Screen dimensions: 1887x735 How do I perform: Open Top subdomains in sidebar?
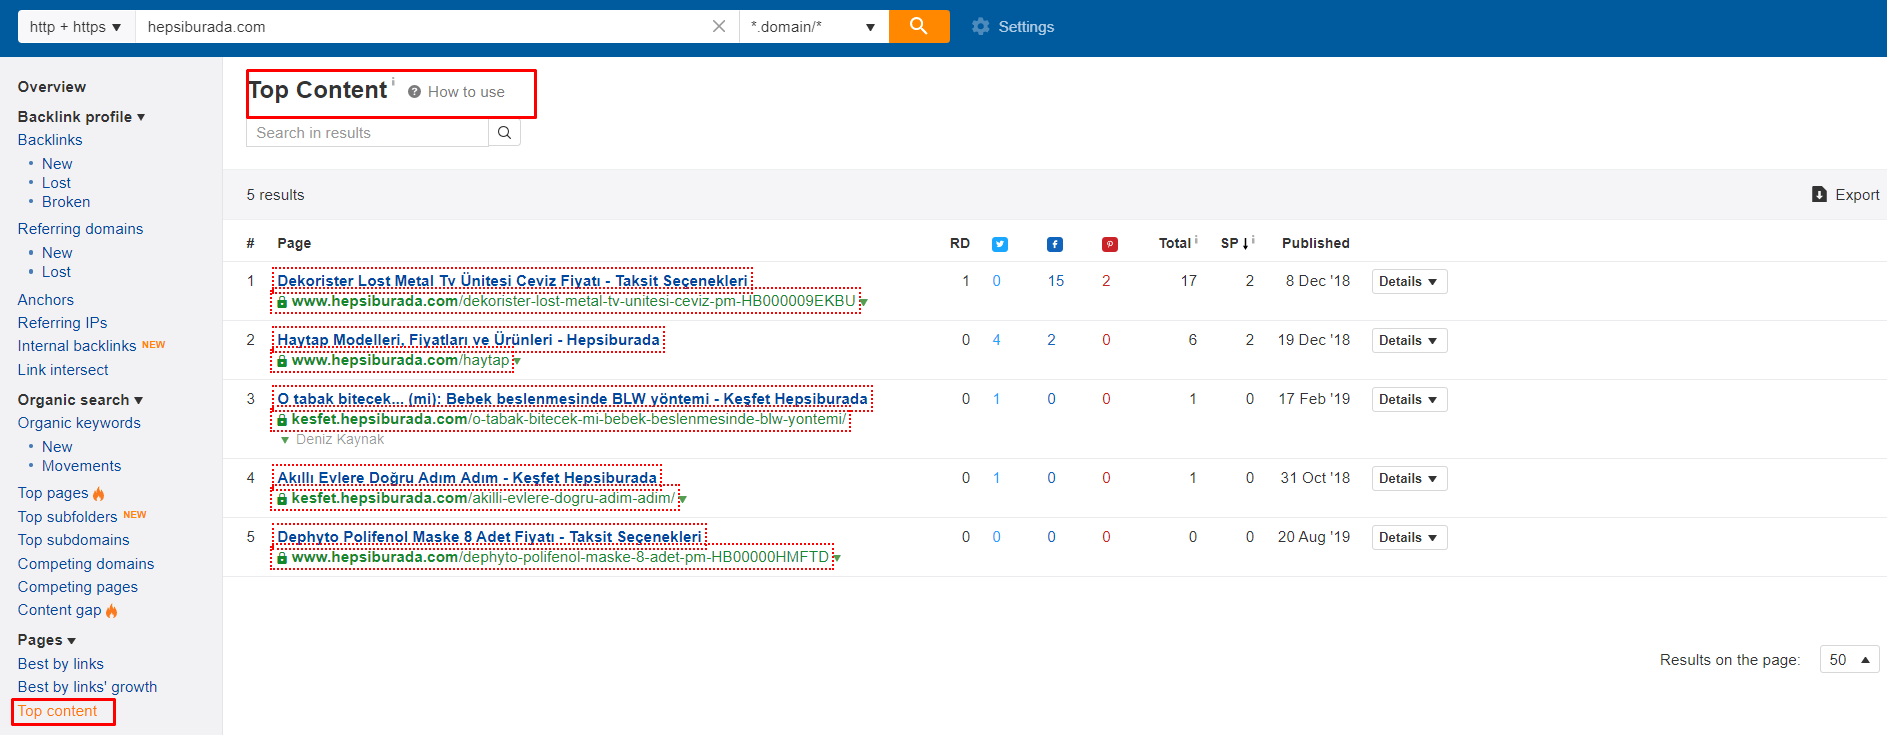coord(74,540)
